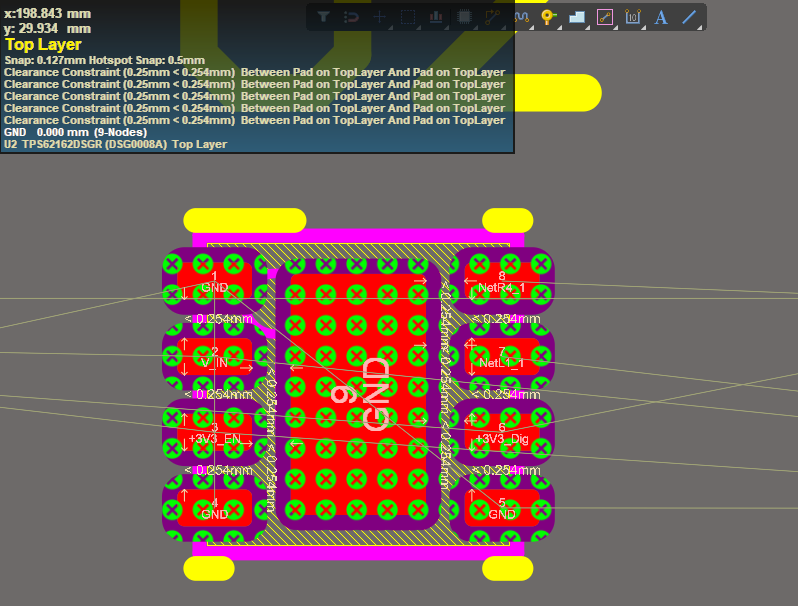The image size is (798, 606).
Task: Start interactive track routing tool
Action: [x=491, y=17]
